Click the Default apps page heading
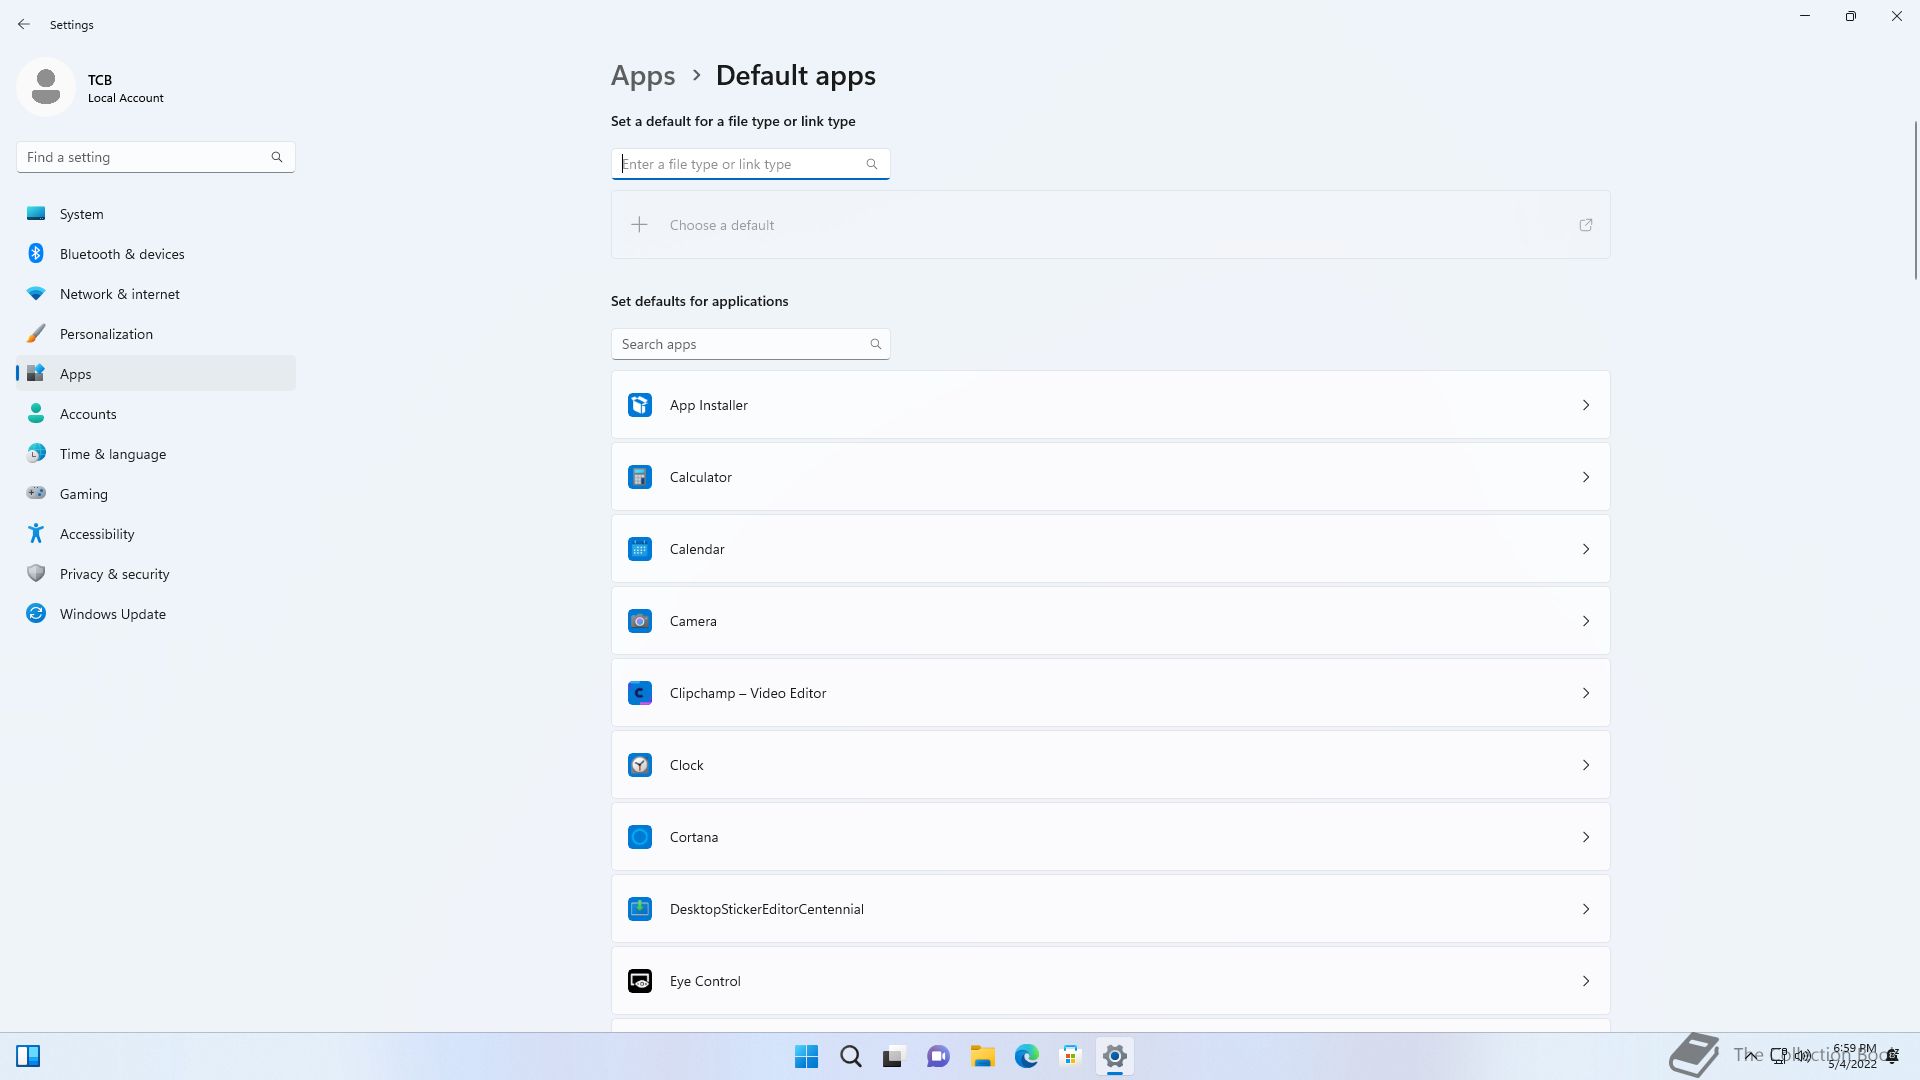The height and width of the screenshot is (1080, 1920). pos(796,76)
